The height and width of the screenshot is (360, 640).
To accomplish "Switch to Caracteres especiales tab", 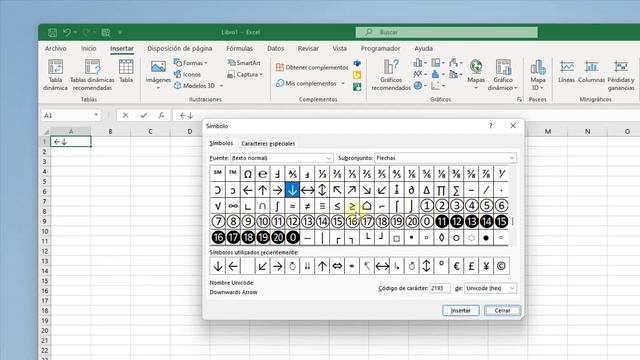I will point(268,144).
